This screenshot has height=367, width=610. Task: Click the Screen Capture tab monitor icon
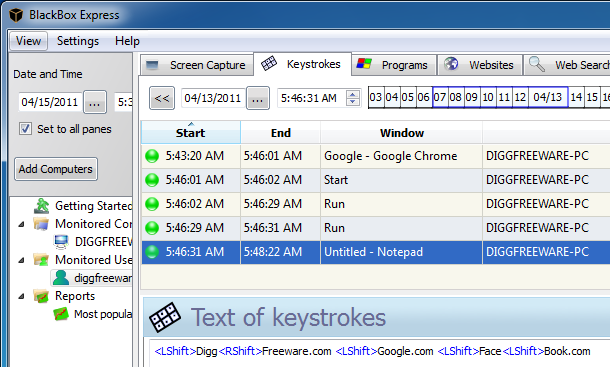(152, 65)
